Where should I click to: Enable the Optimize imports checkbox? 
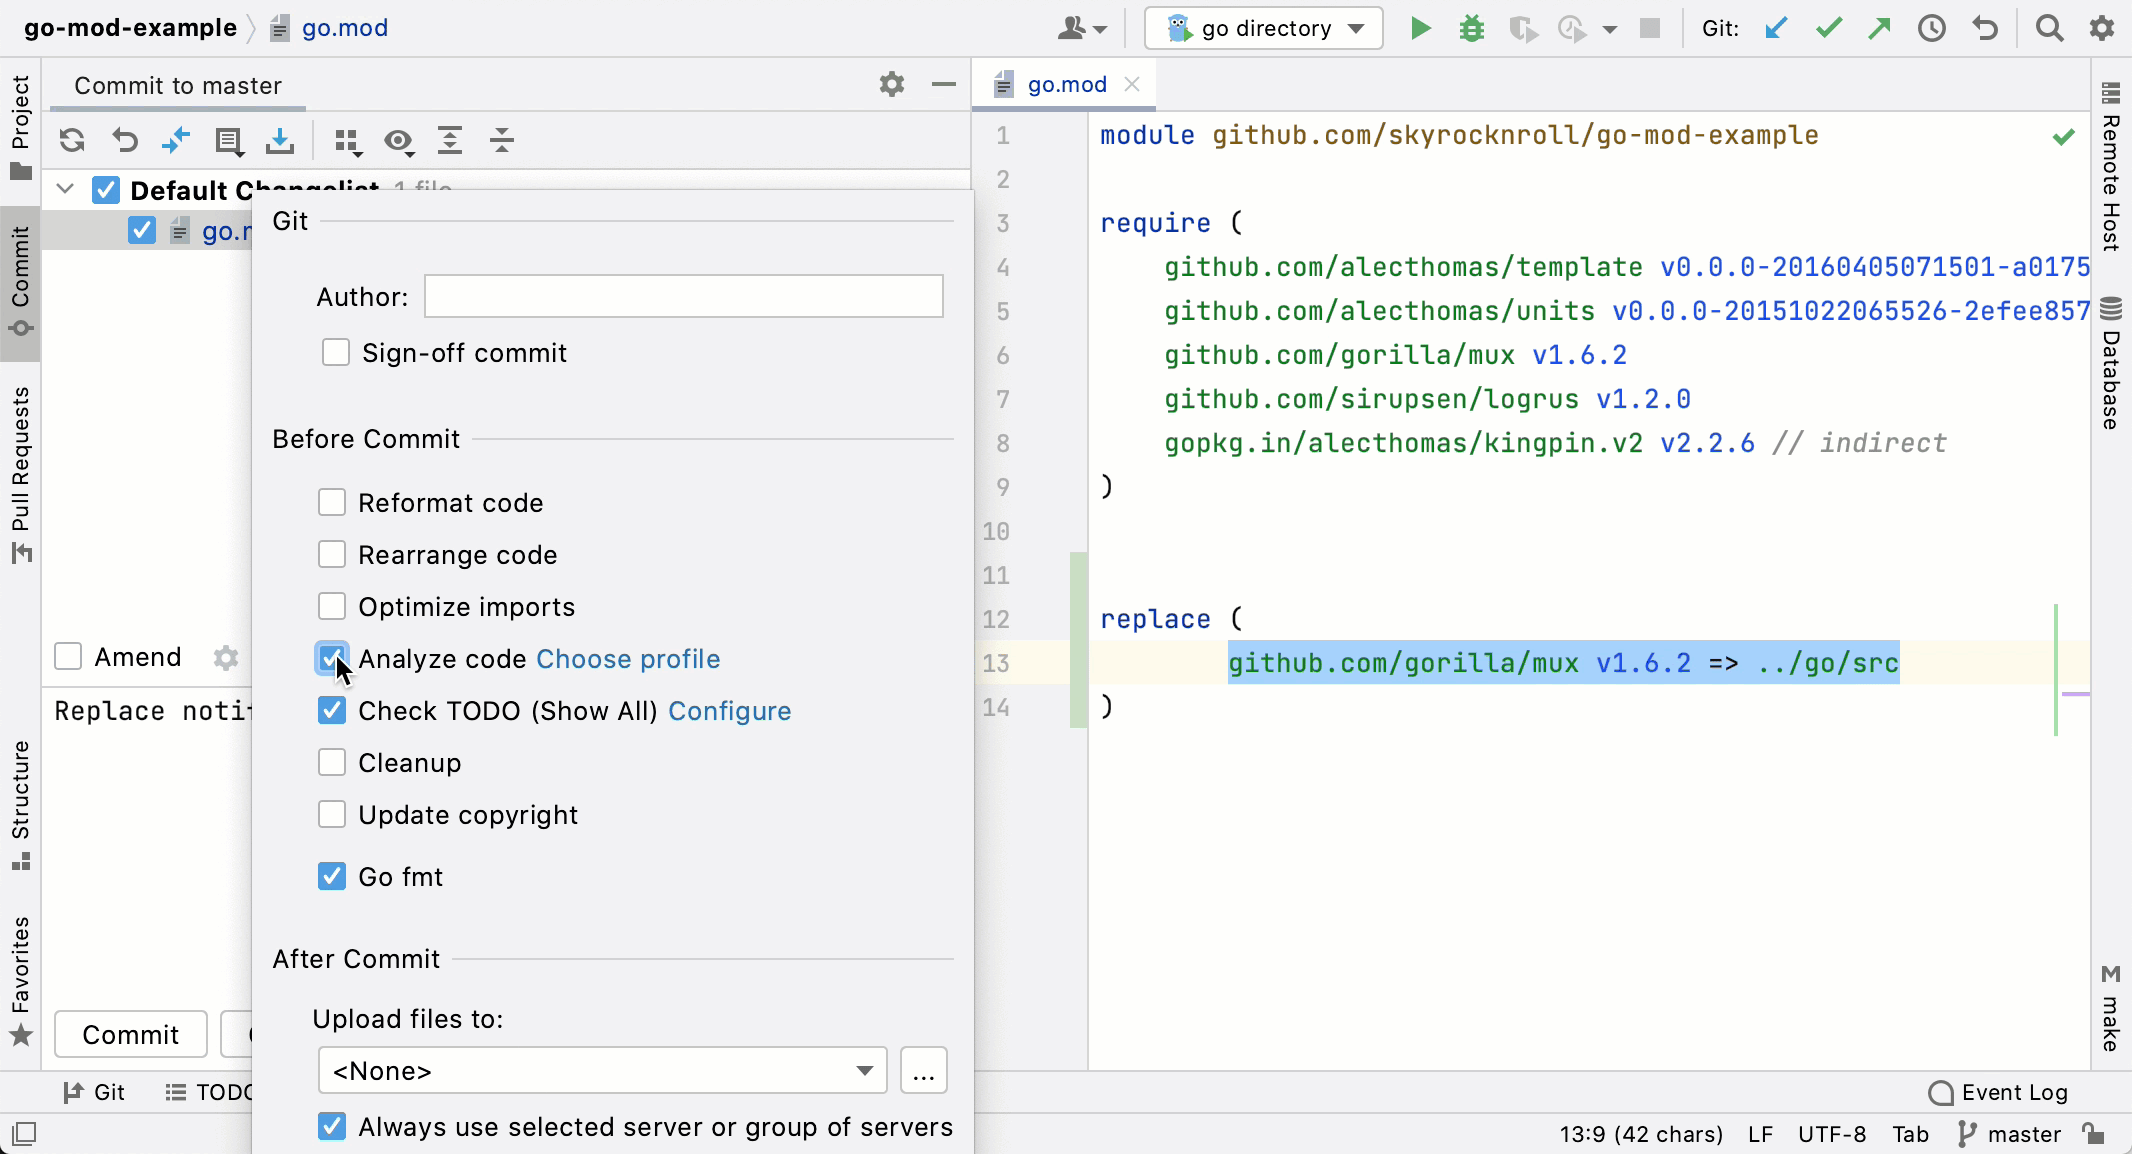click(331, 607)
